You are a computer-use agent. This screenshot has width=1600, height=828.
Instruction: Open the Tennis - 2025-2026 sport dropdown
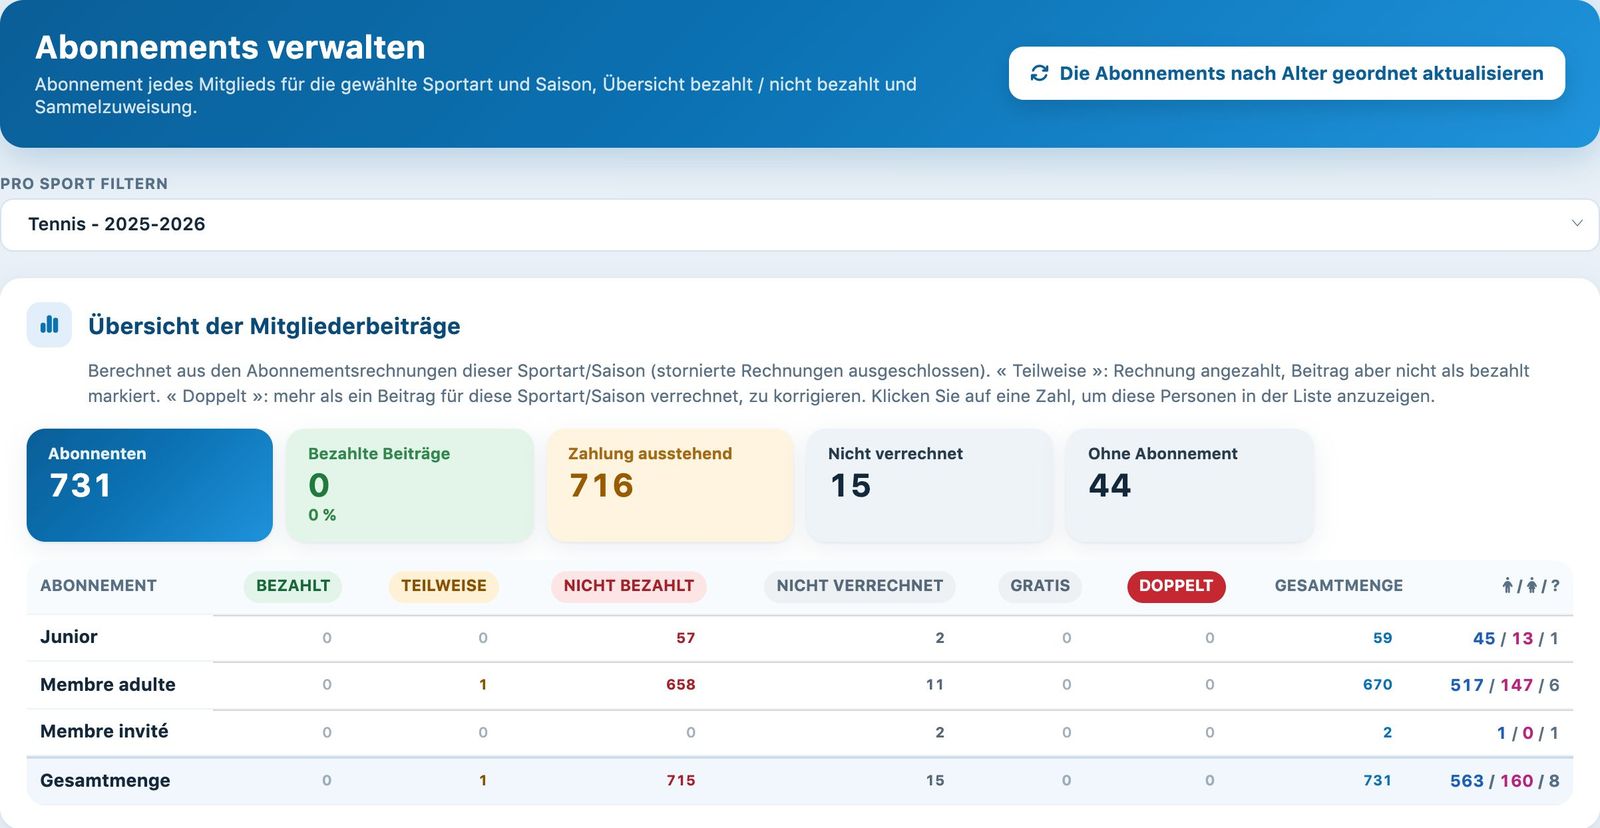click(x=799, y=224)
